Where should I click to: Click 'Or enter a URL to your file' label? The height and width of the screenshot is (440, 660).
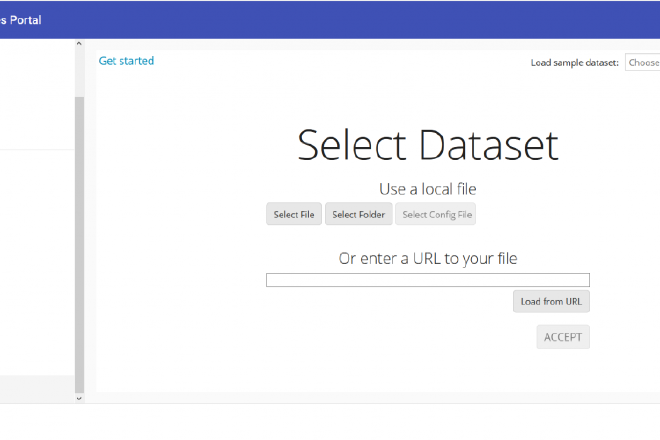[x=427, y=258]
